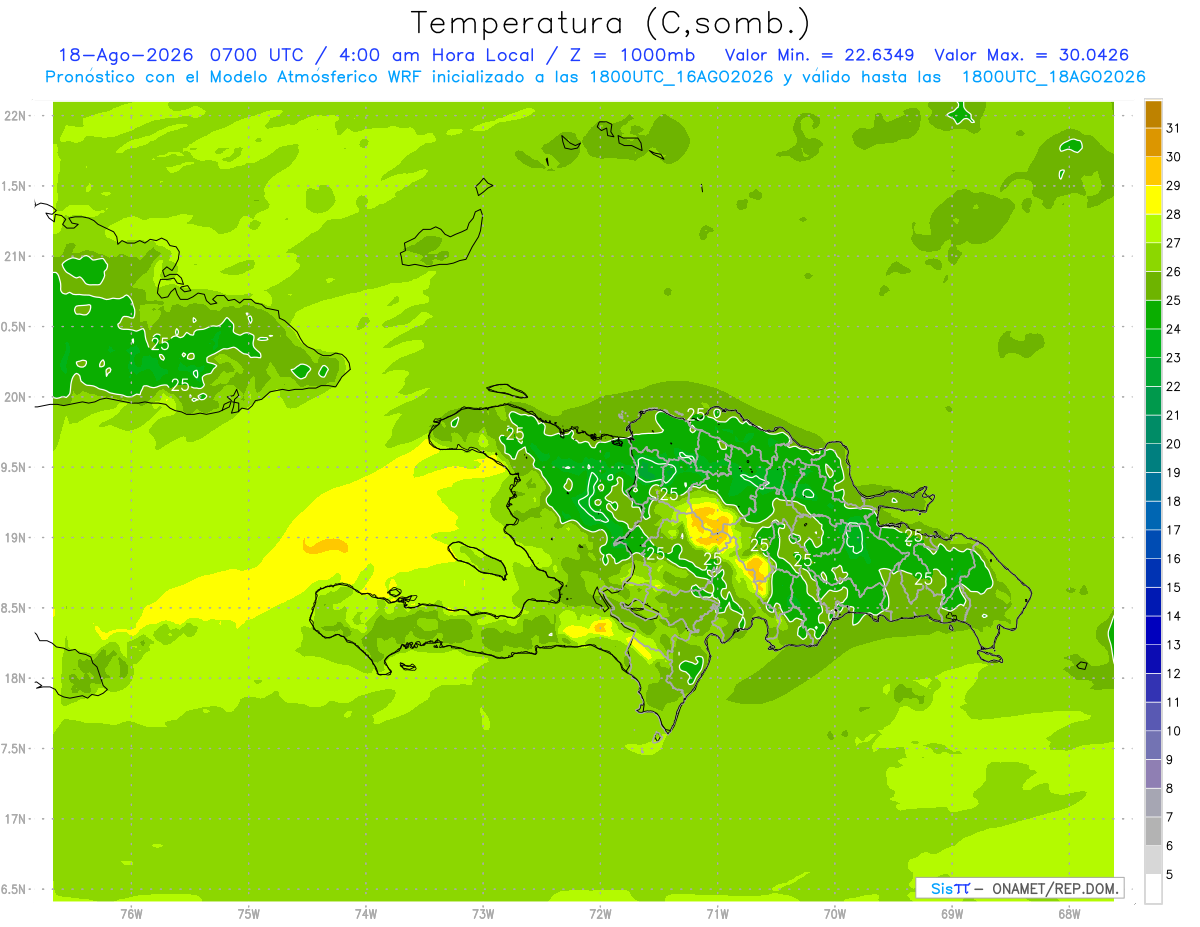Click the "70W" longitude label

(x=835, y=914)
